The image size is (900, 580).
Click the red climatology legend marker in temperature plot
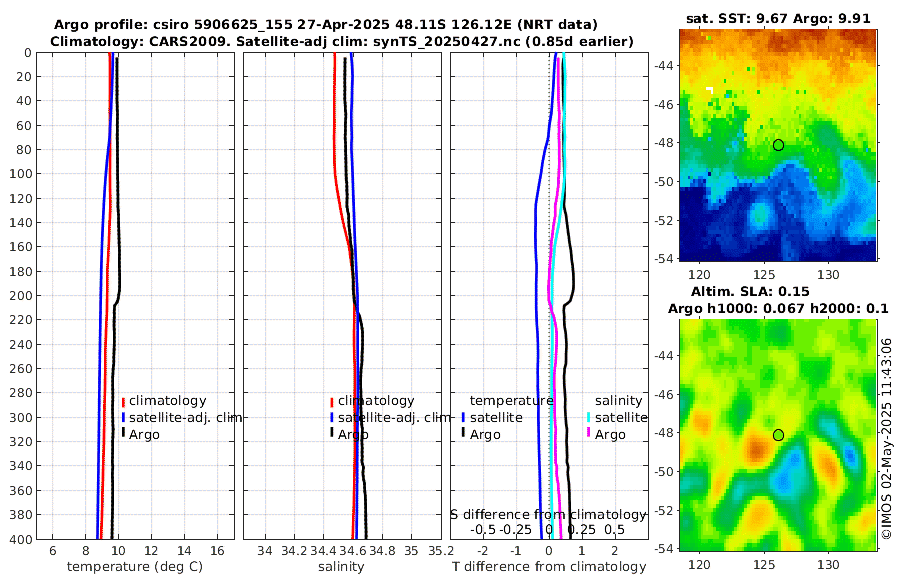123,401
